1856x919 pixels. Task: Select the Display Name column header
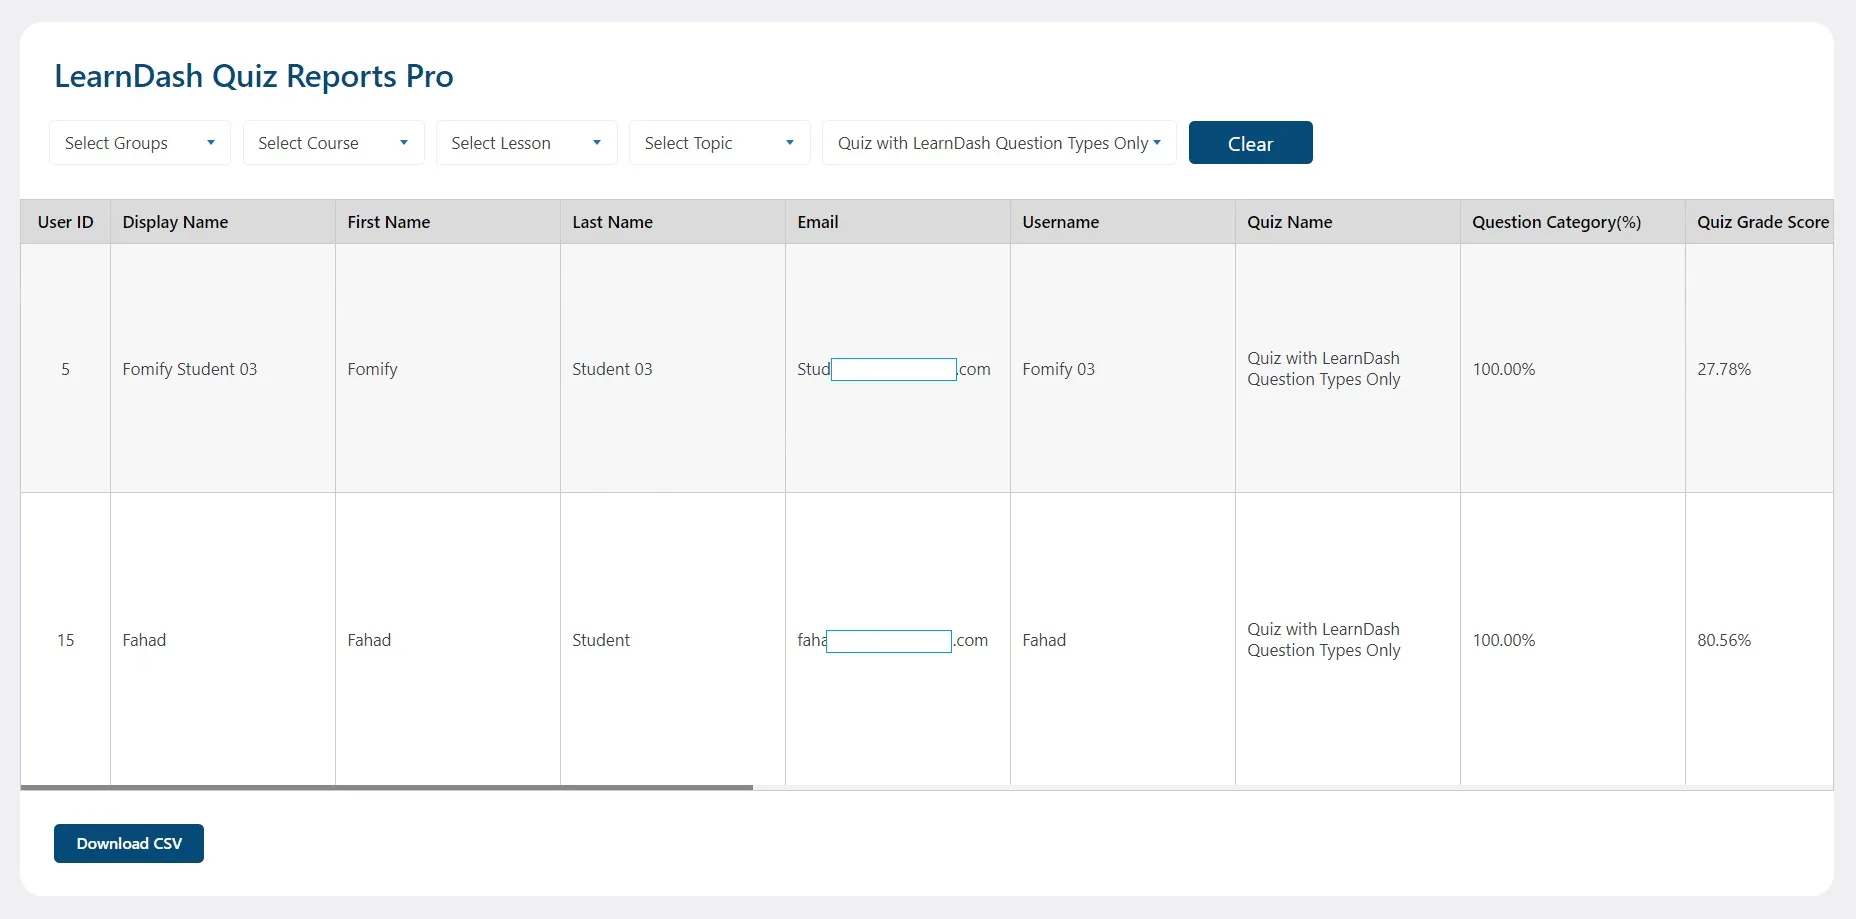174,221
